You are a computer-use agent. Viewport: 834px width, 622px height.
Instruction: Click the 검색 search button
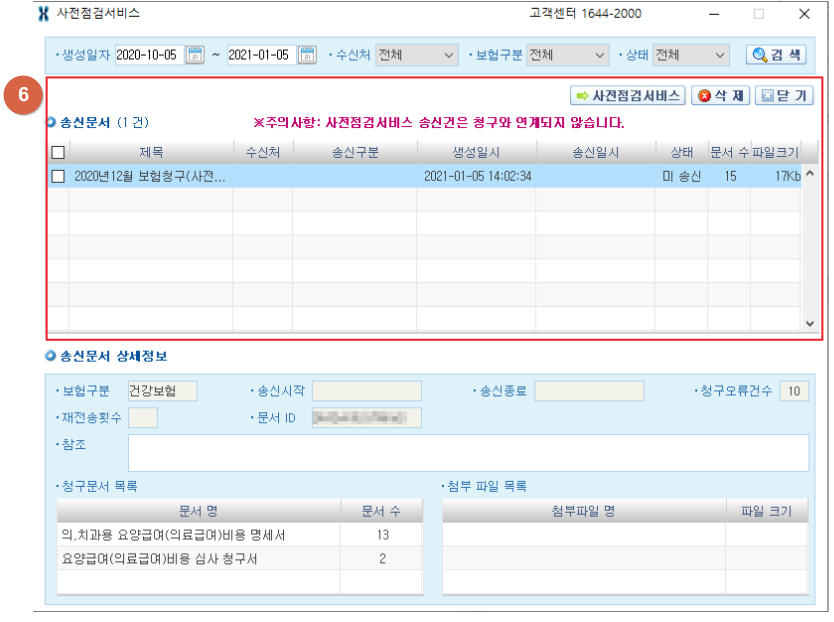(x=775, y=55)
